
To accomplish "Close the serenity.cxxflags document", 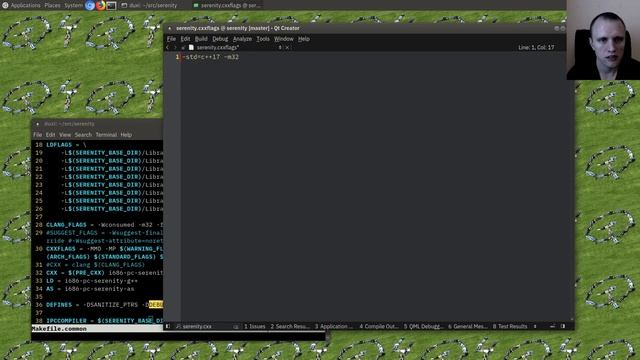I will click(x=287, y=47).
